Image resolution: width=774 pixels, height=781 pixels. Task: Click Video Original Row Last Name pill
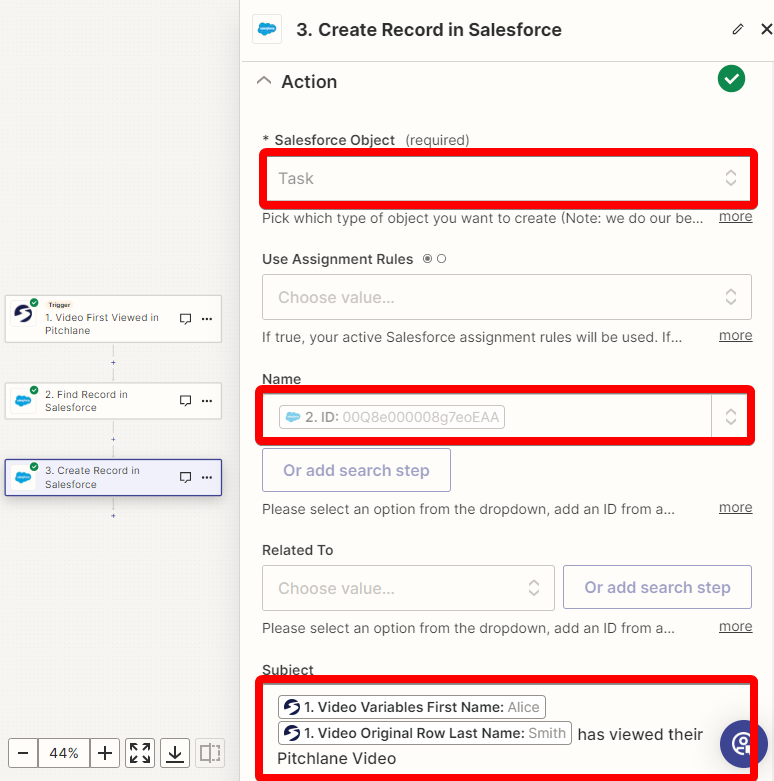point(424,733)
